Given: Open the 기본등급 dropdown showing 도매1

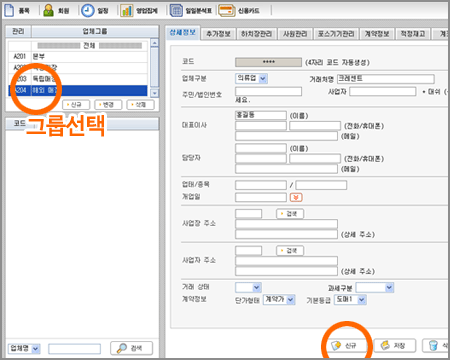Looking at the screenshot, I should click(x=350, y=300).
